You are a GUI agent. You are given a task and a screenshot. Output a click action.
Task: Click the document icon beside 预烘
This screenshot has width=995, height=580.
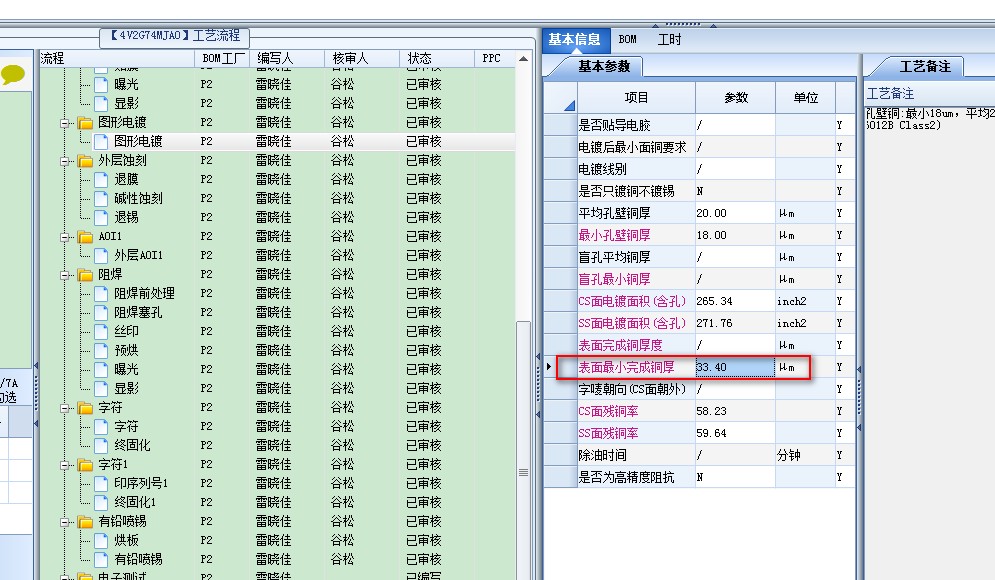tap(101, 350)
